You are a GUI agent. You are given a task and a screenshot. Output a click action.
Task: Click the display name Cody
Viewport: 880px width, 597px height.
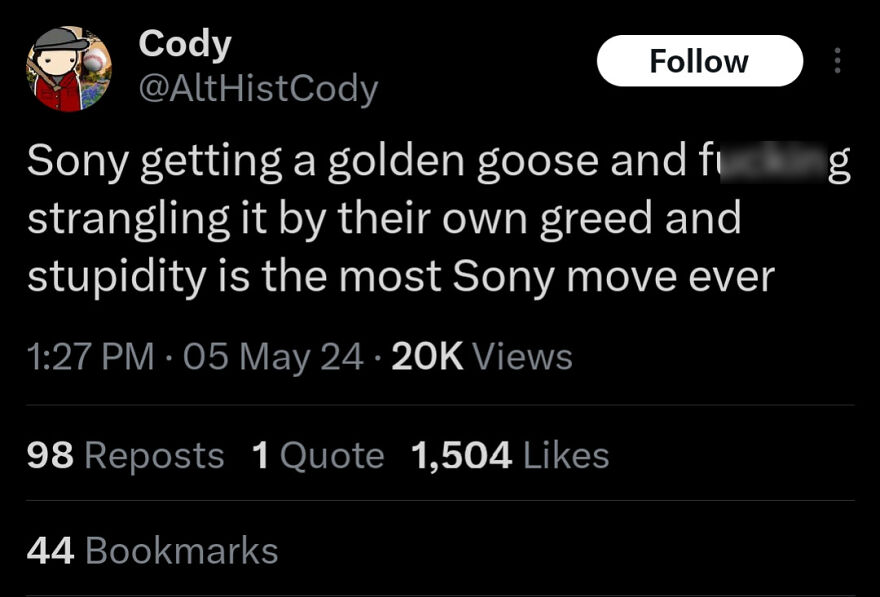click(x=184, y=43)
